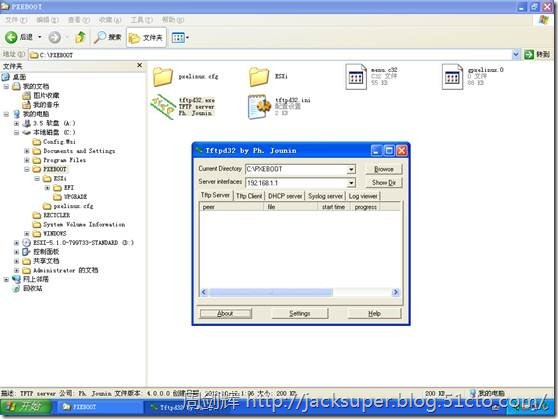The width and height of the screenshot is (558, 419).
Task: Switch to the Syslog server tab
Action: [326, 196]
